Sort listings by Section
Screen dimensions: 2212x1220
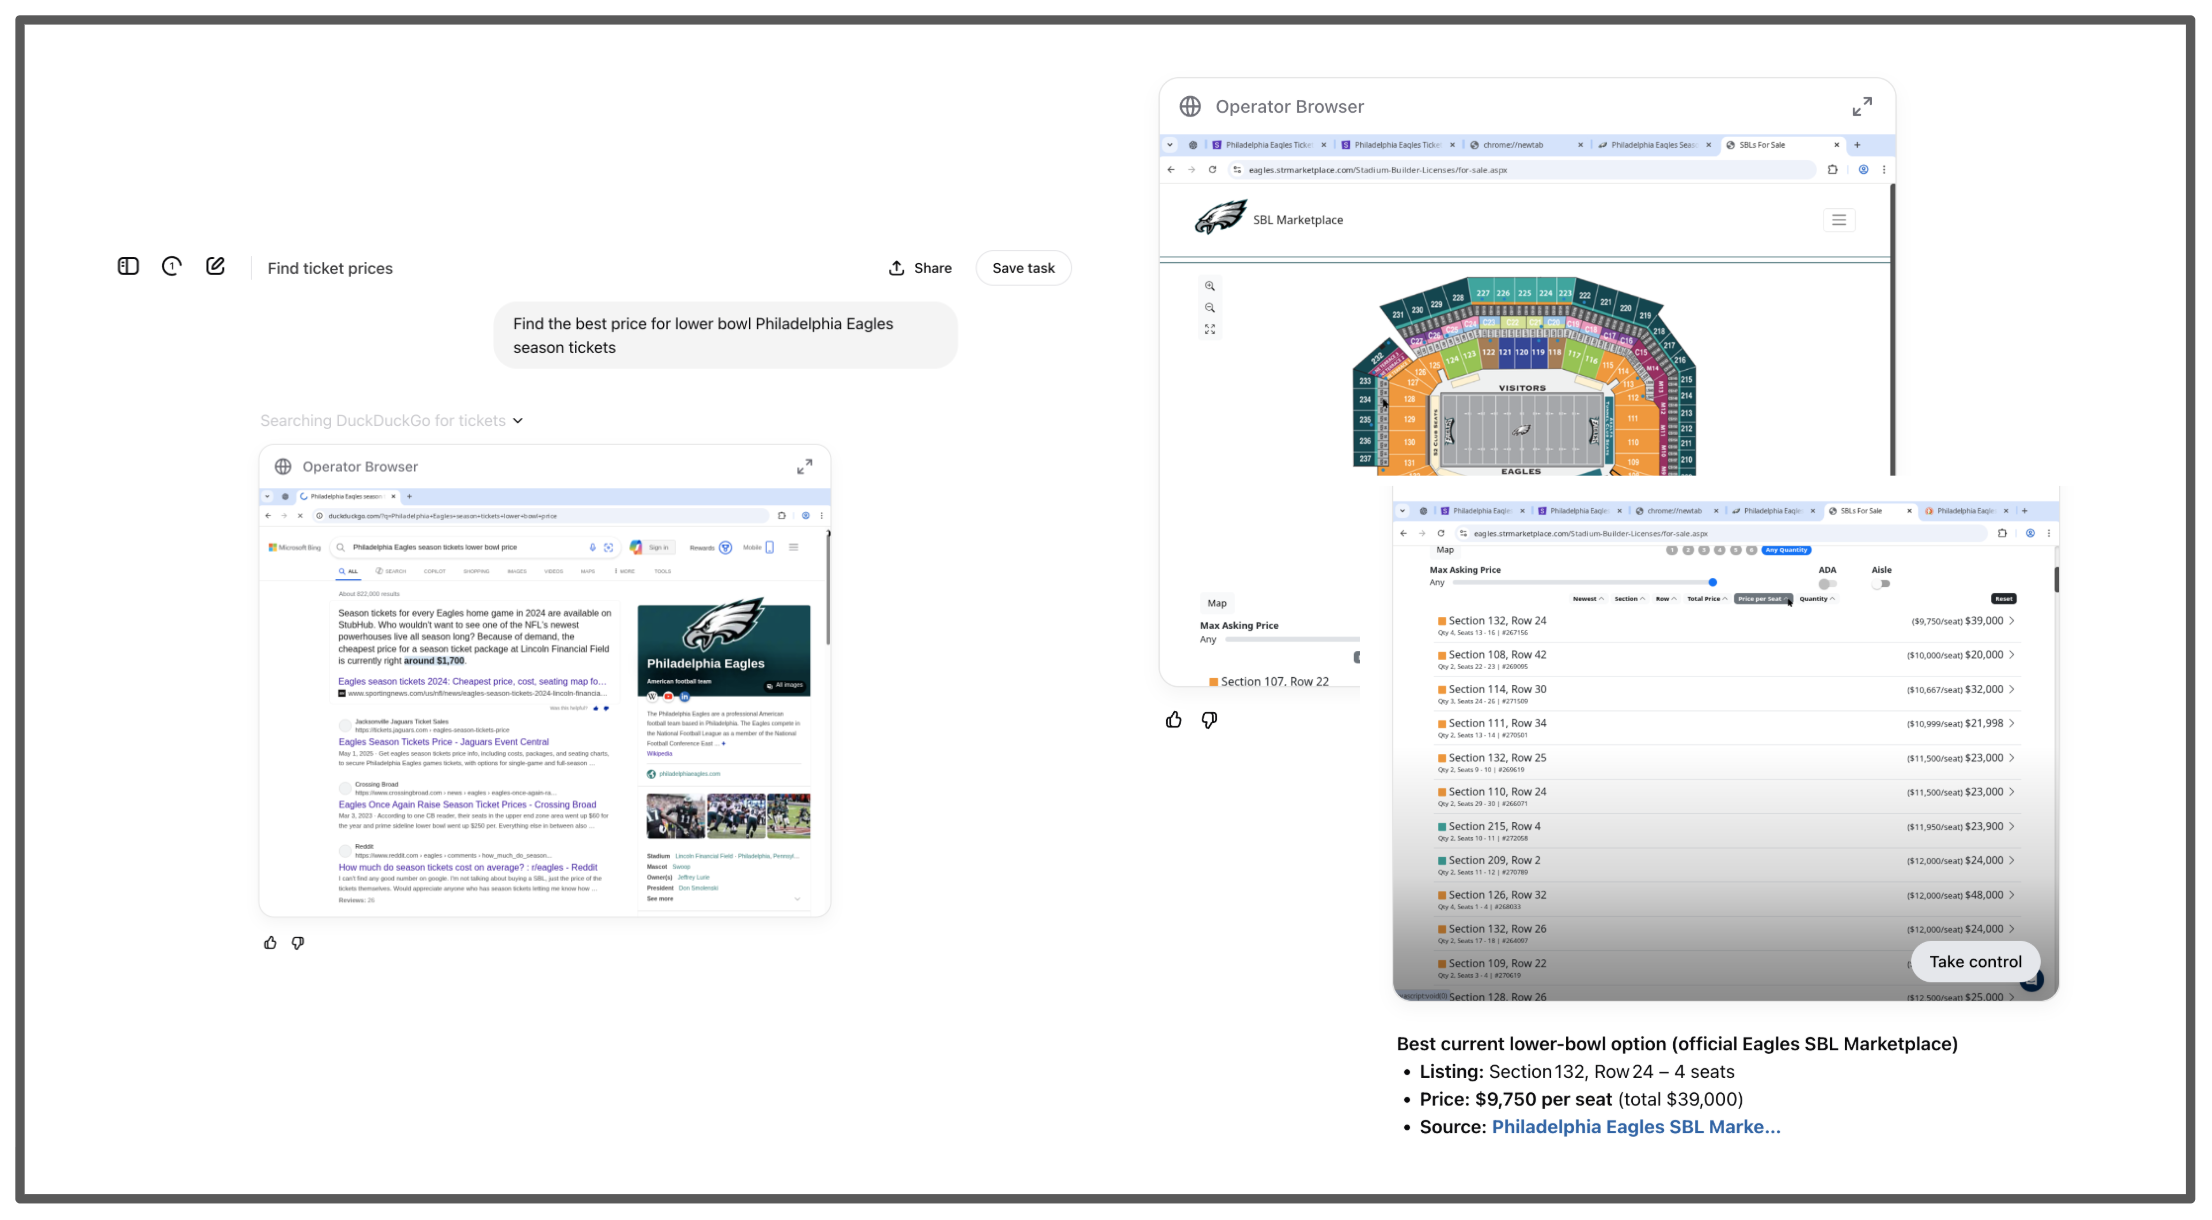[x=1630, y=599]
